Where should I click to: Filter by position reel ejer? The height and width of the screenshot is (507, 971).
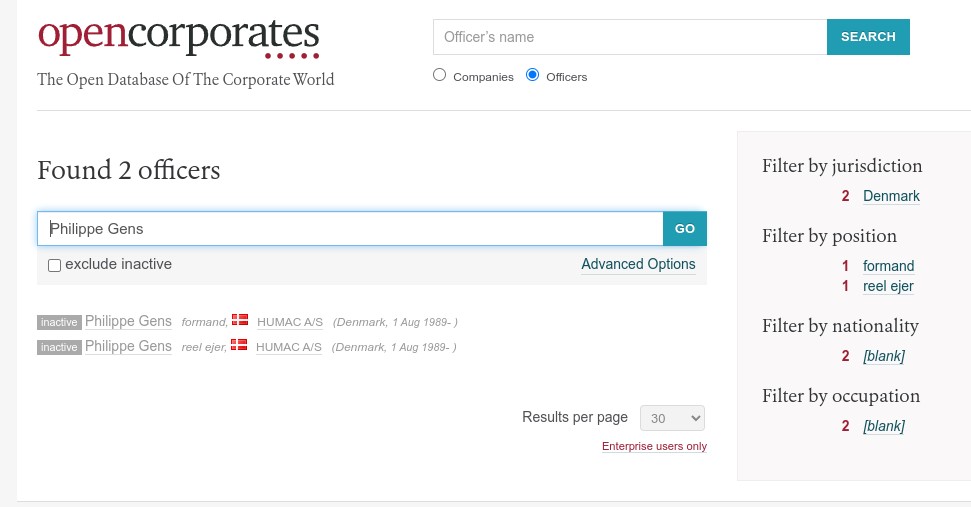[888, 286]
